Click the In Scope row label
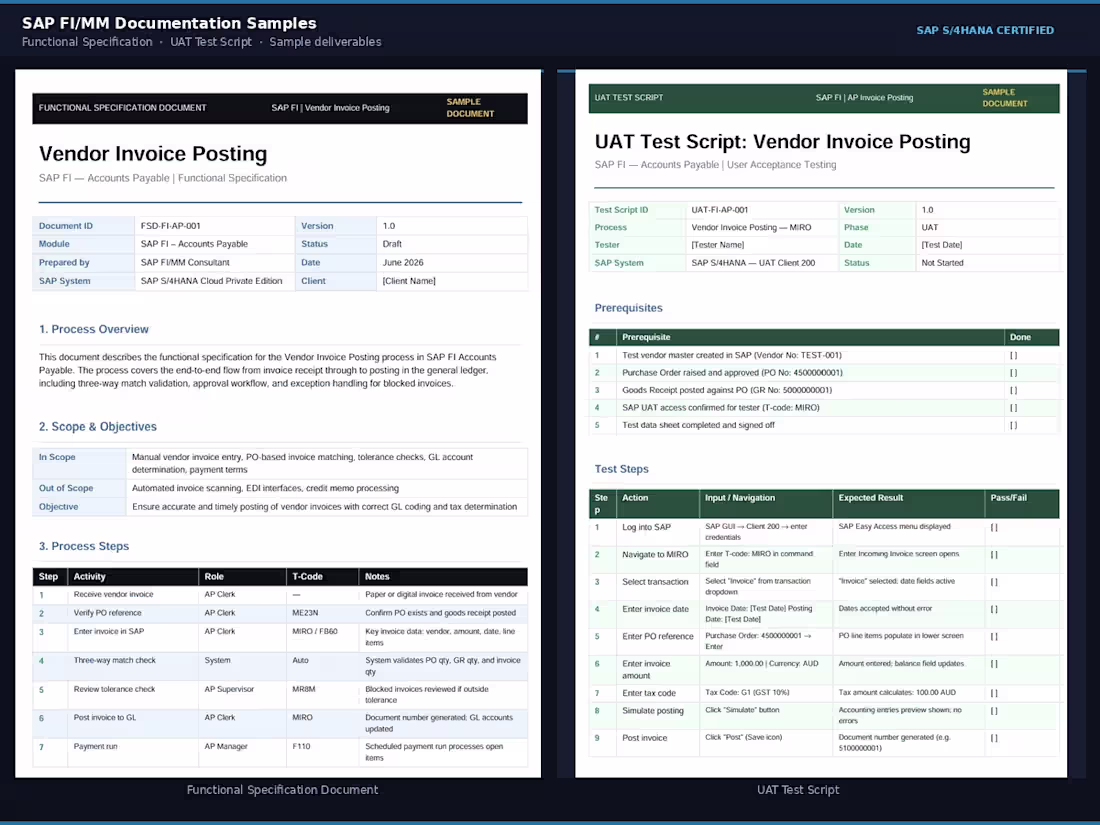The width and height of the screenshot is (1100, 825). click(x=57, y=457)
